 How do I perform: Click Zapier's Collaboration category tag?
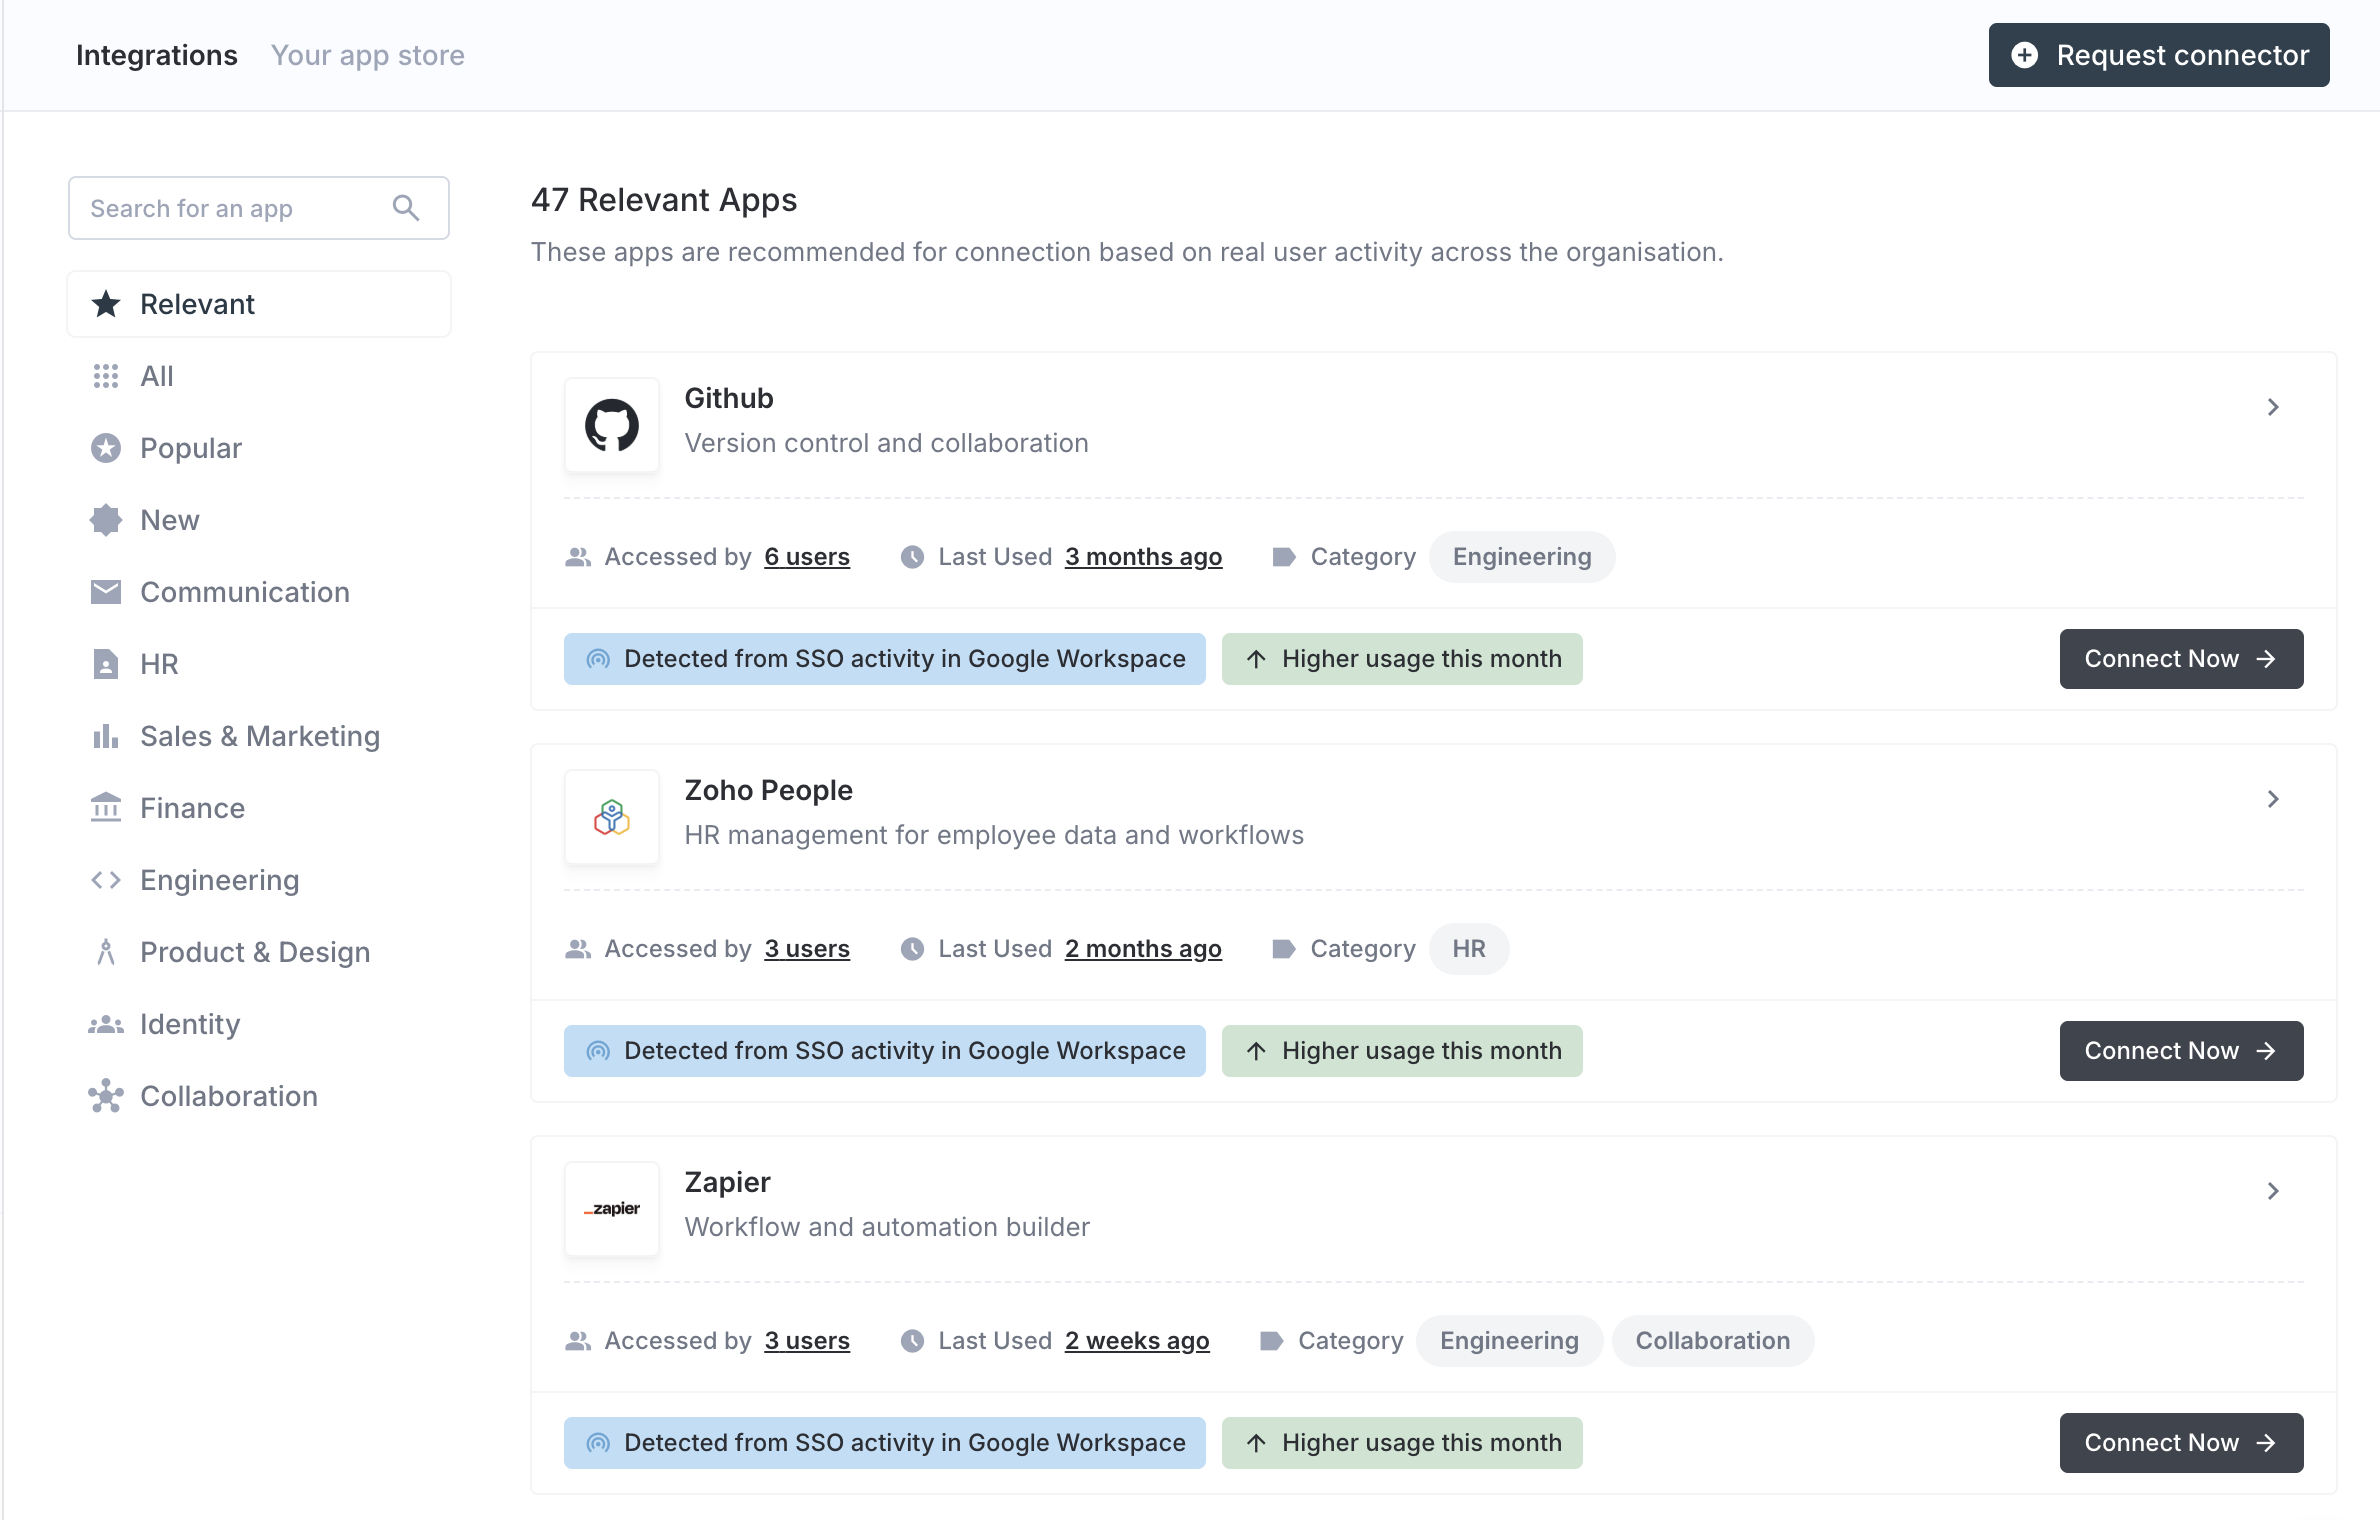point(1712,1341)
